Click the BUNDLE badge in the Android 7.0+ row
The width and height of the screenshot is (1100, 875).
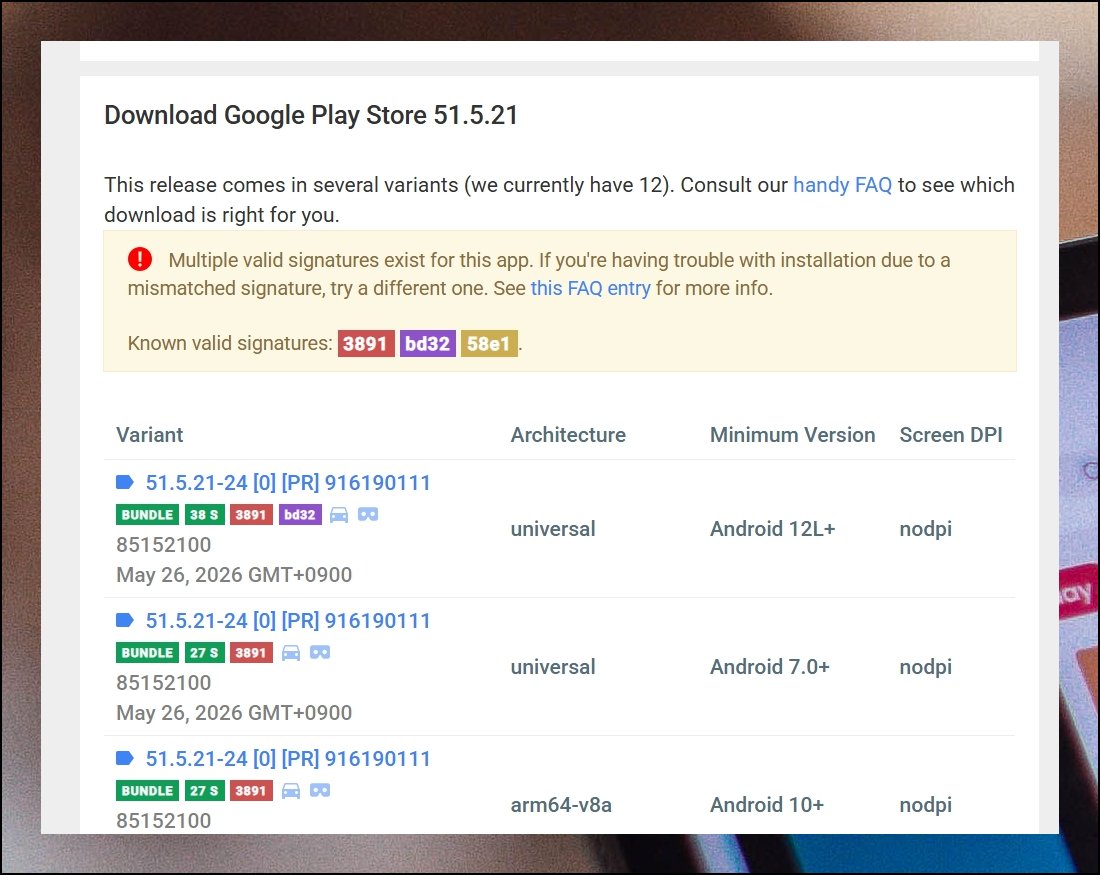(147, 653)
